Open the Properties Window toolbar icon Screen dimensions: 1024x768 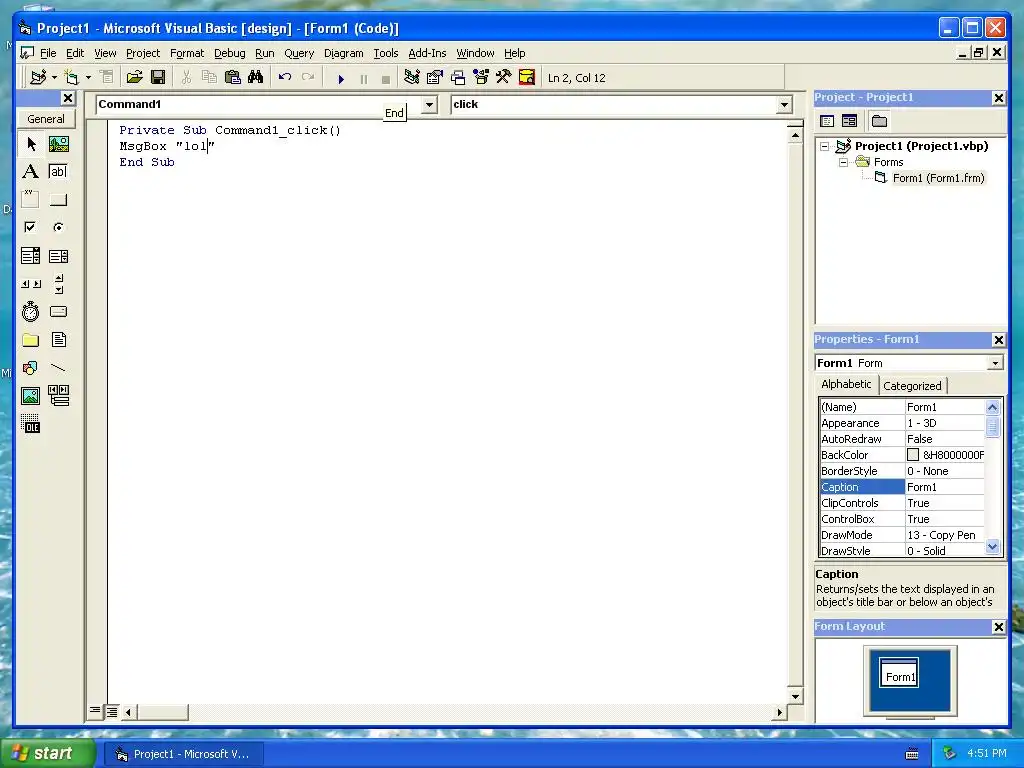tap(434, 78)
